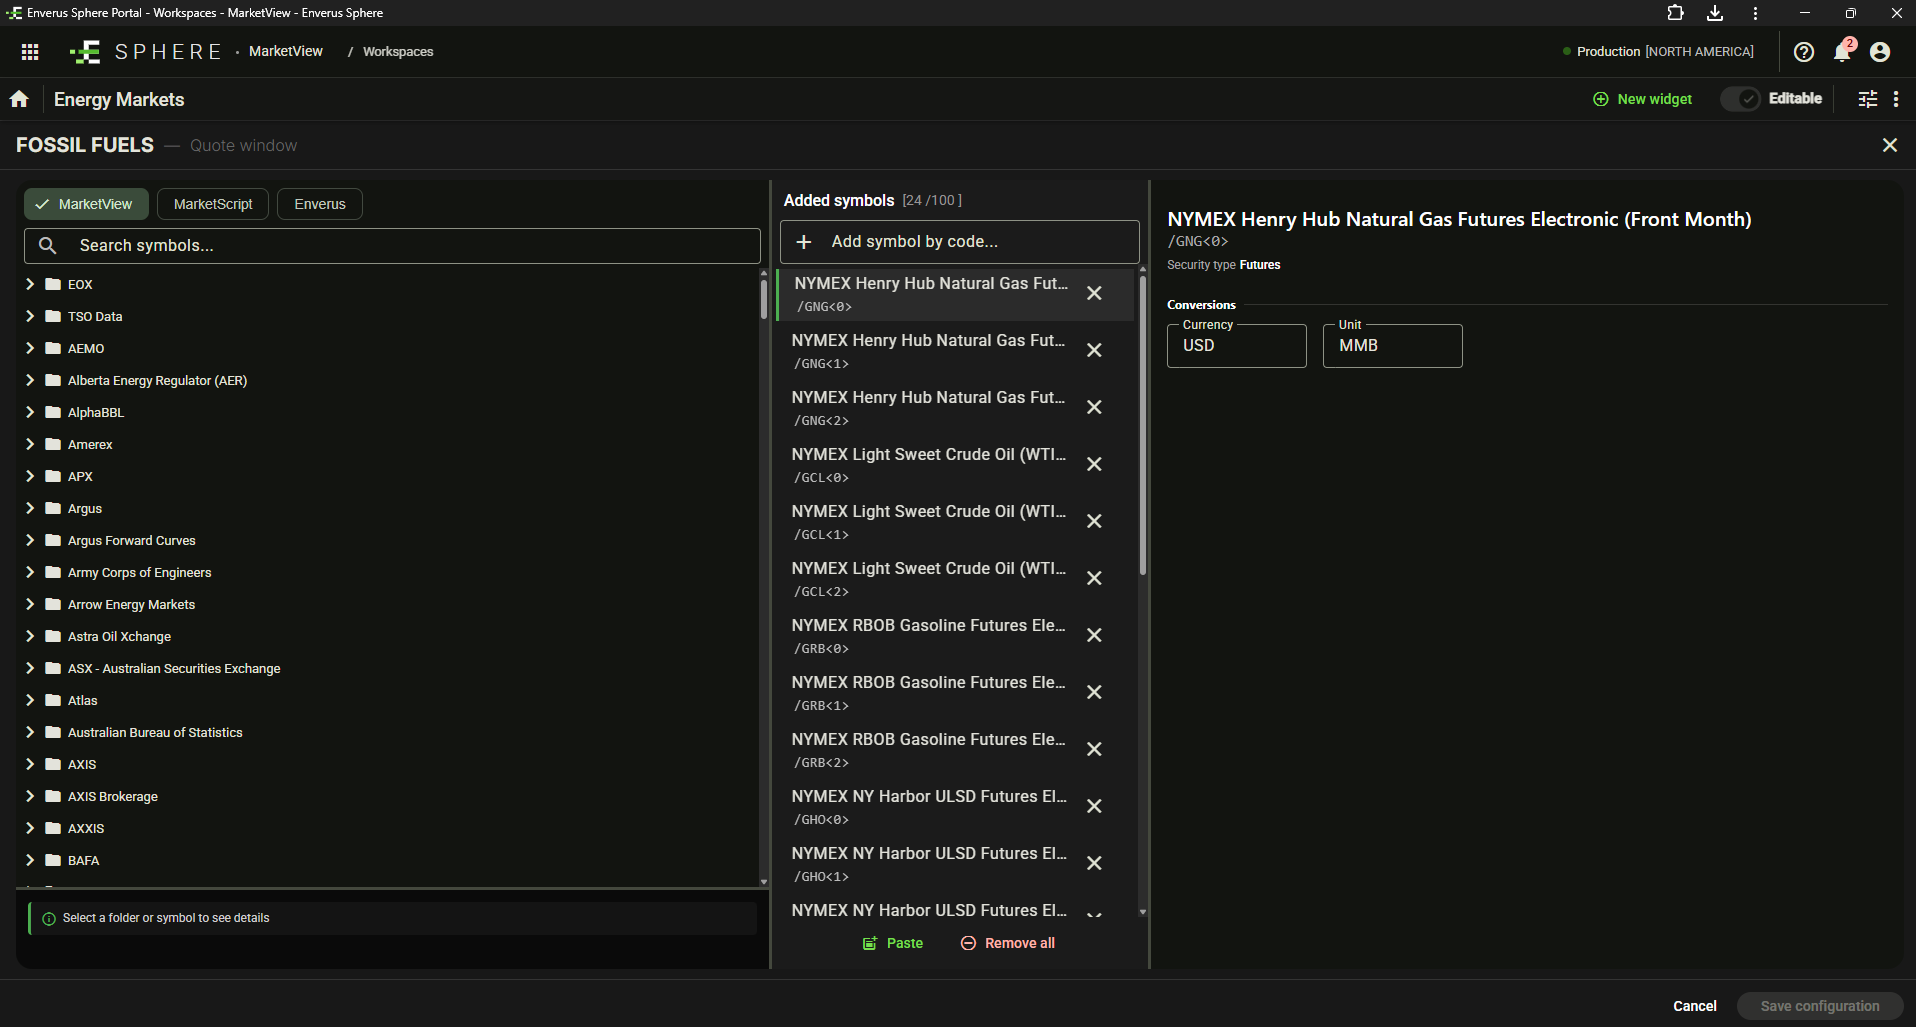Viewport: 1916px width, 1027px height.
Task: Remove the /GHO<1> symbol
Action: coord(1094,863)
